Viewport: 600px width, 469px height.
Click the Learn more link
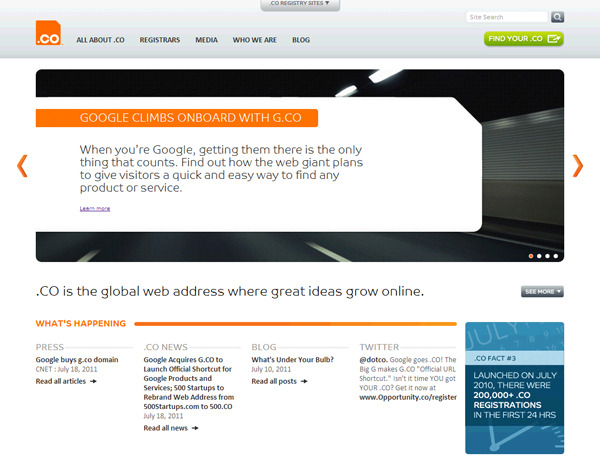click(x=95, y=208)
